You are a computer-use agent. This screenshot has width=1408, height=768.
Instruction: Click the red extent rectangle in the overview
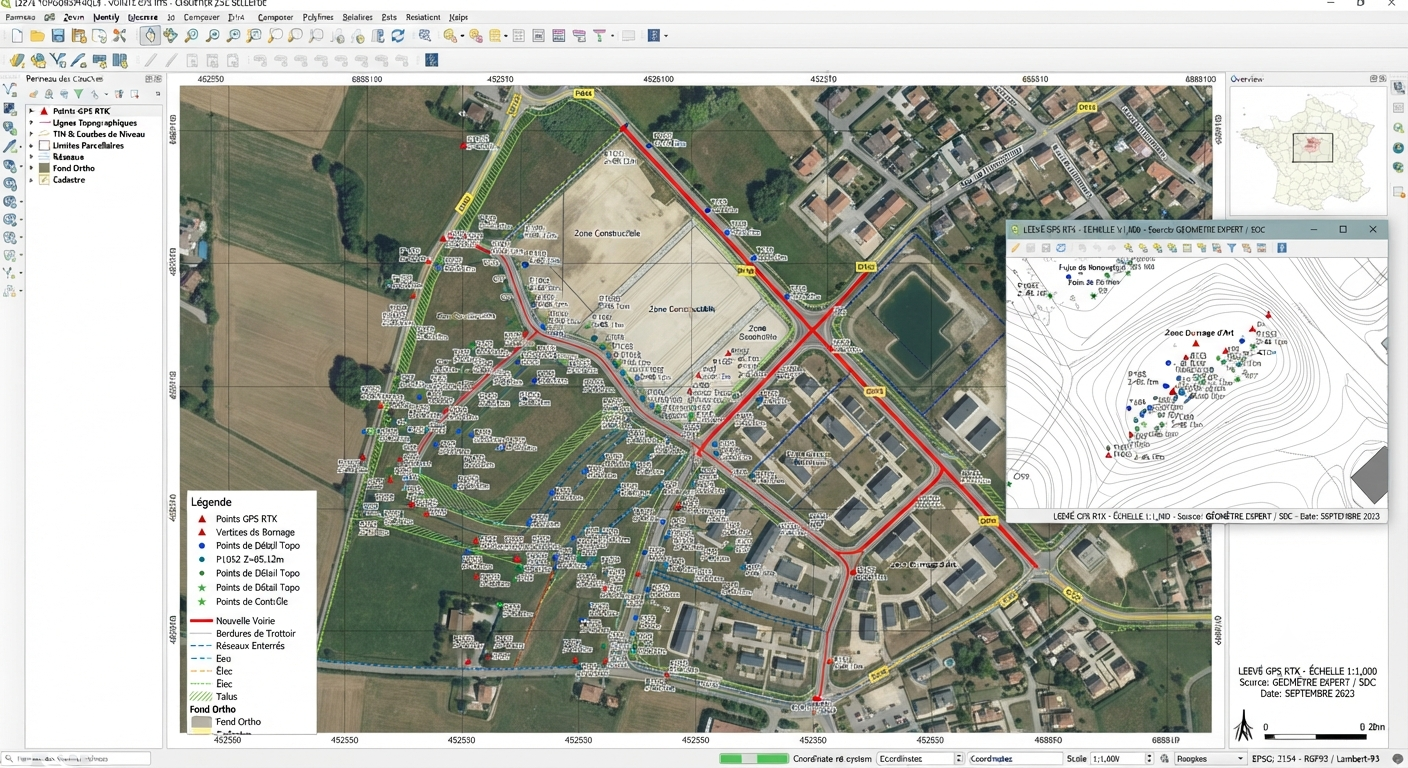tap(1312, 148)
